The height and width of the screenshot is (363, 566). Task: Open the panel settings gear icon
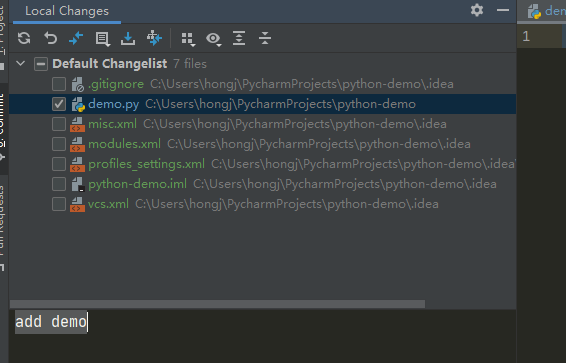(477, 10)
